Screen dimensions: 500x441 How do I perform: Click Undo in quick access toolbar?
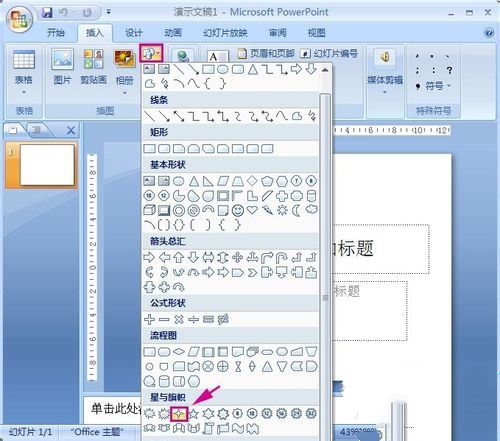pyautogui.click(x=63, y=13)
